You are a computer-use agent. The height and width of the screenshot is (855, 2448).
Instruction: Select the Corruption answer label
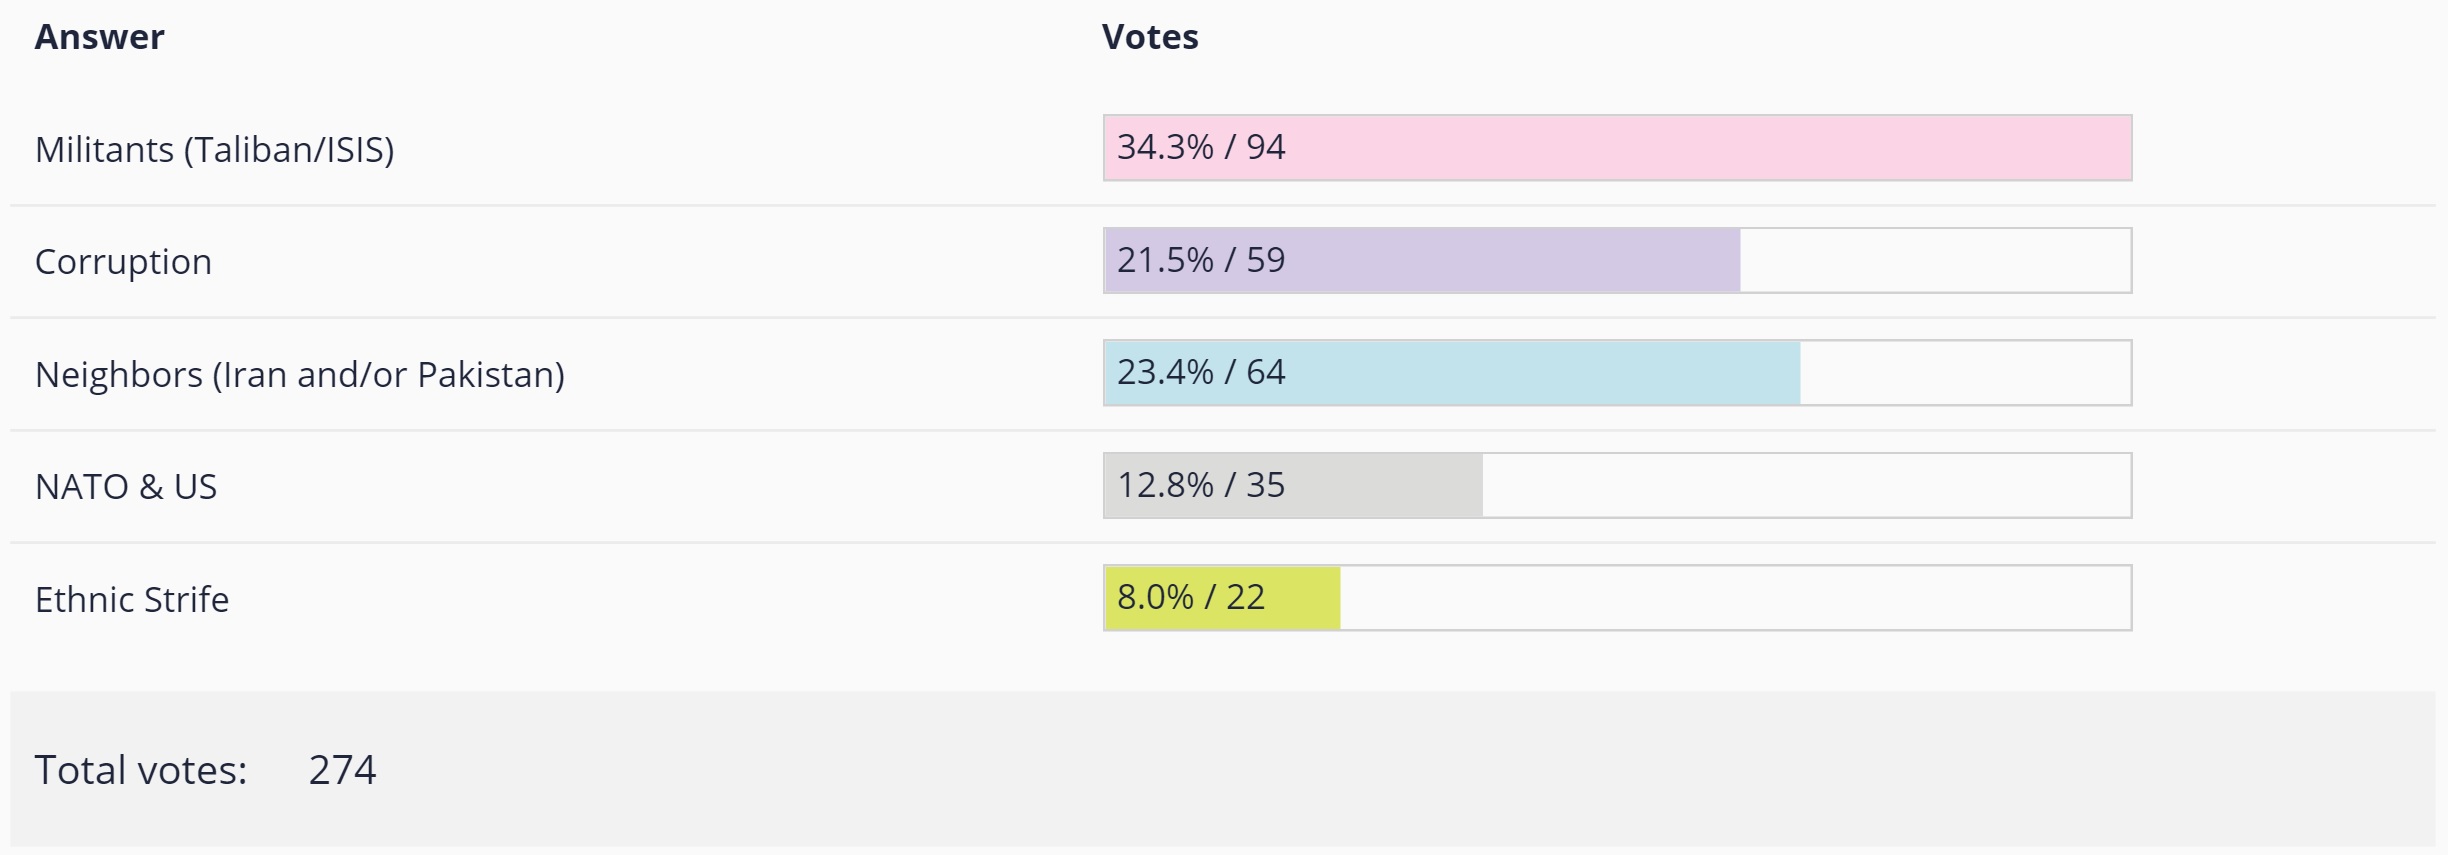123,261
